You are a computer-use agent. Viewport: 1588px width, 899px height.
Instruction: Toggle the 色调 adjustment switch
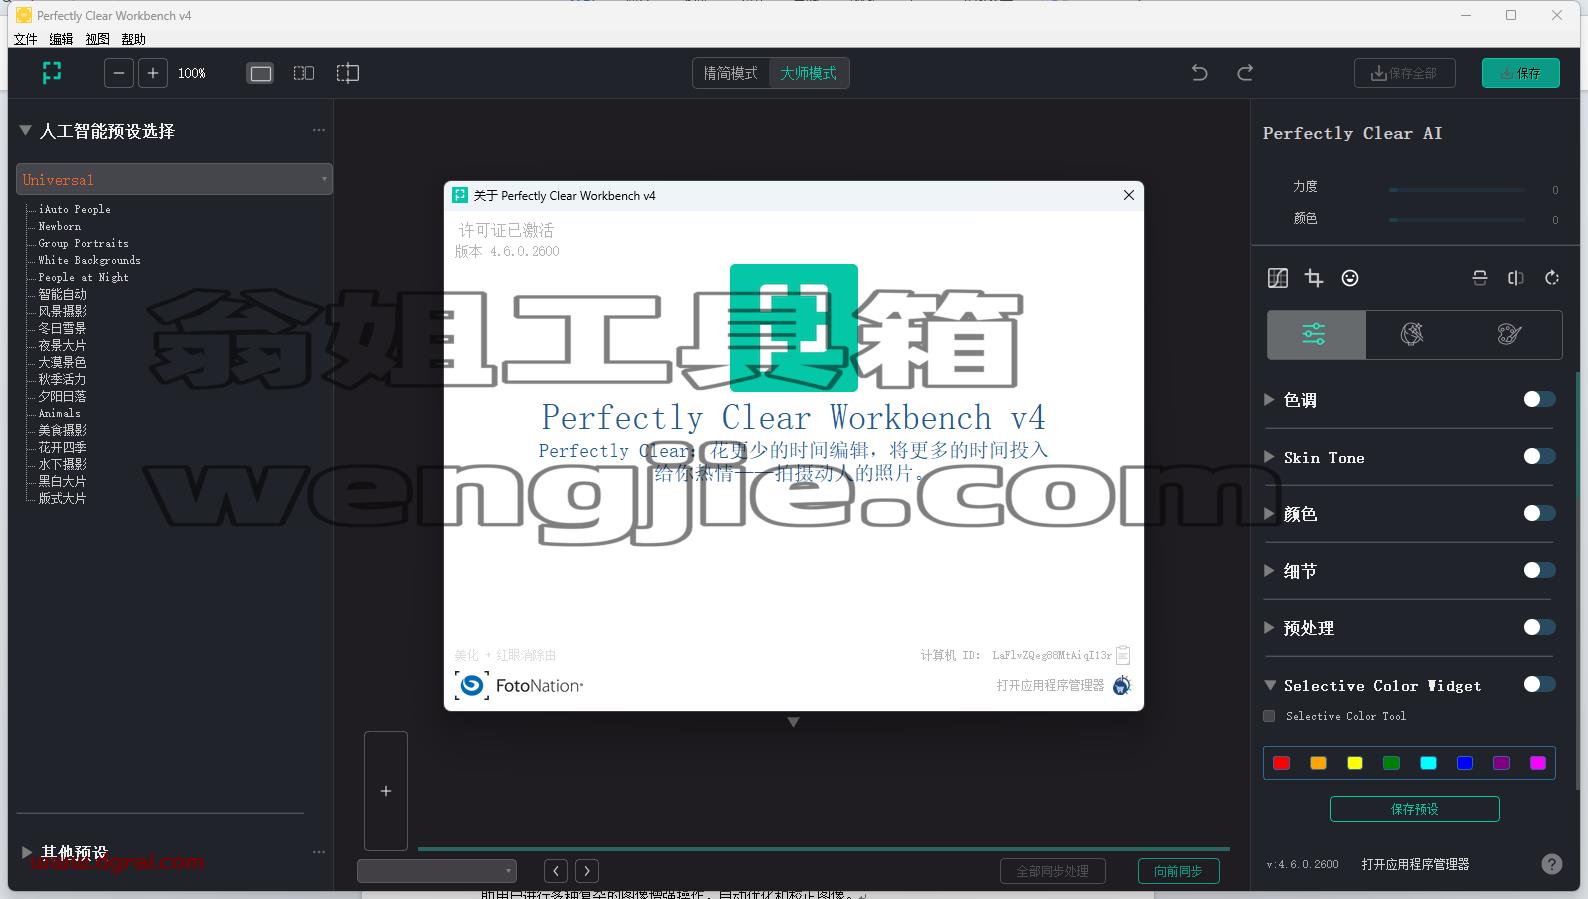click(x=1539, y=399)
